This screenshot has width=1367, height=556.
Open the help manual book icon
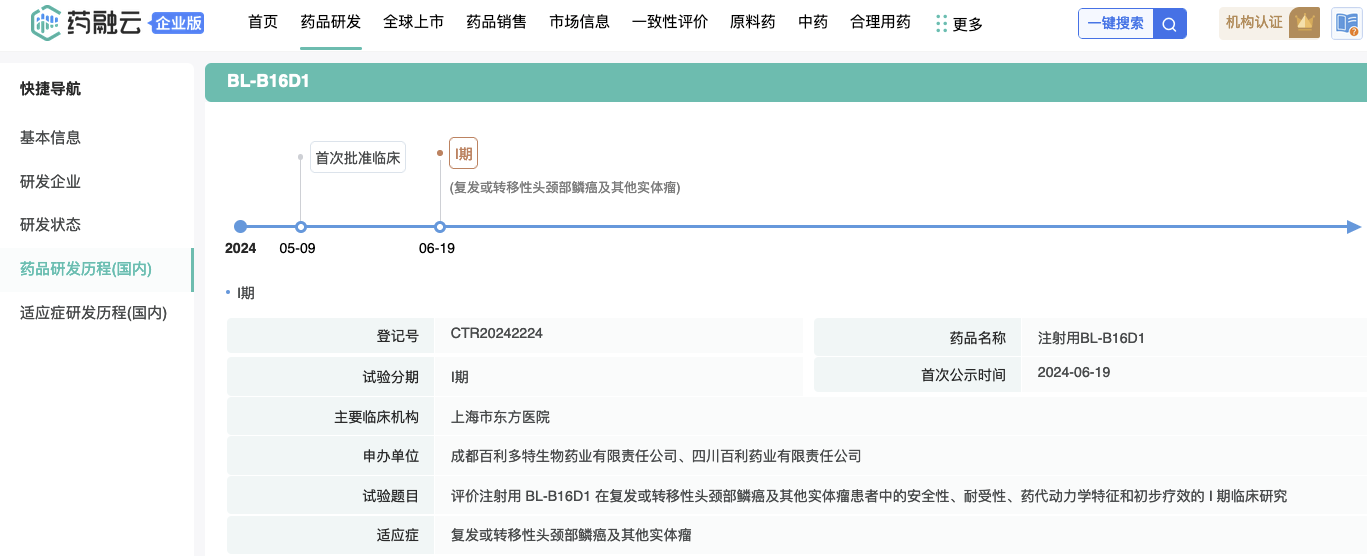[x=1346, y=24]
